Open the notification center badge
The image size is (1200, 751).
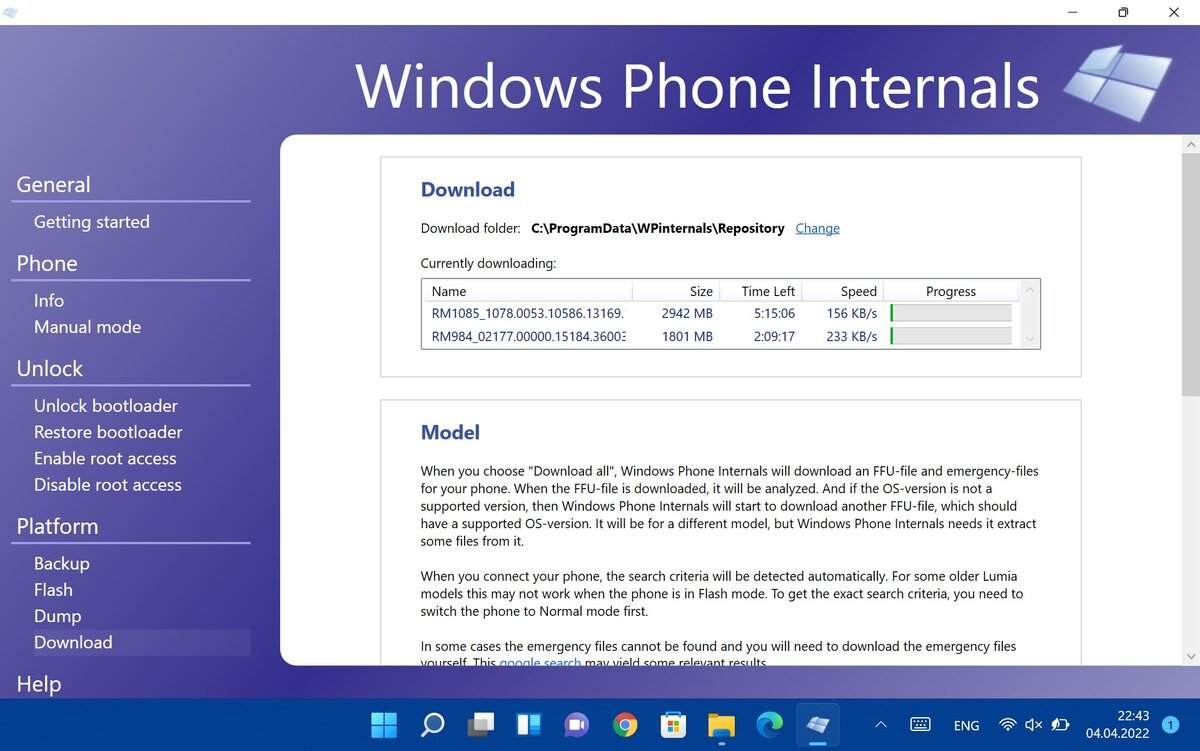coord(1171,725)
